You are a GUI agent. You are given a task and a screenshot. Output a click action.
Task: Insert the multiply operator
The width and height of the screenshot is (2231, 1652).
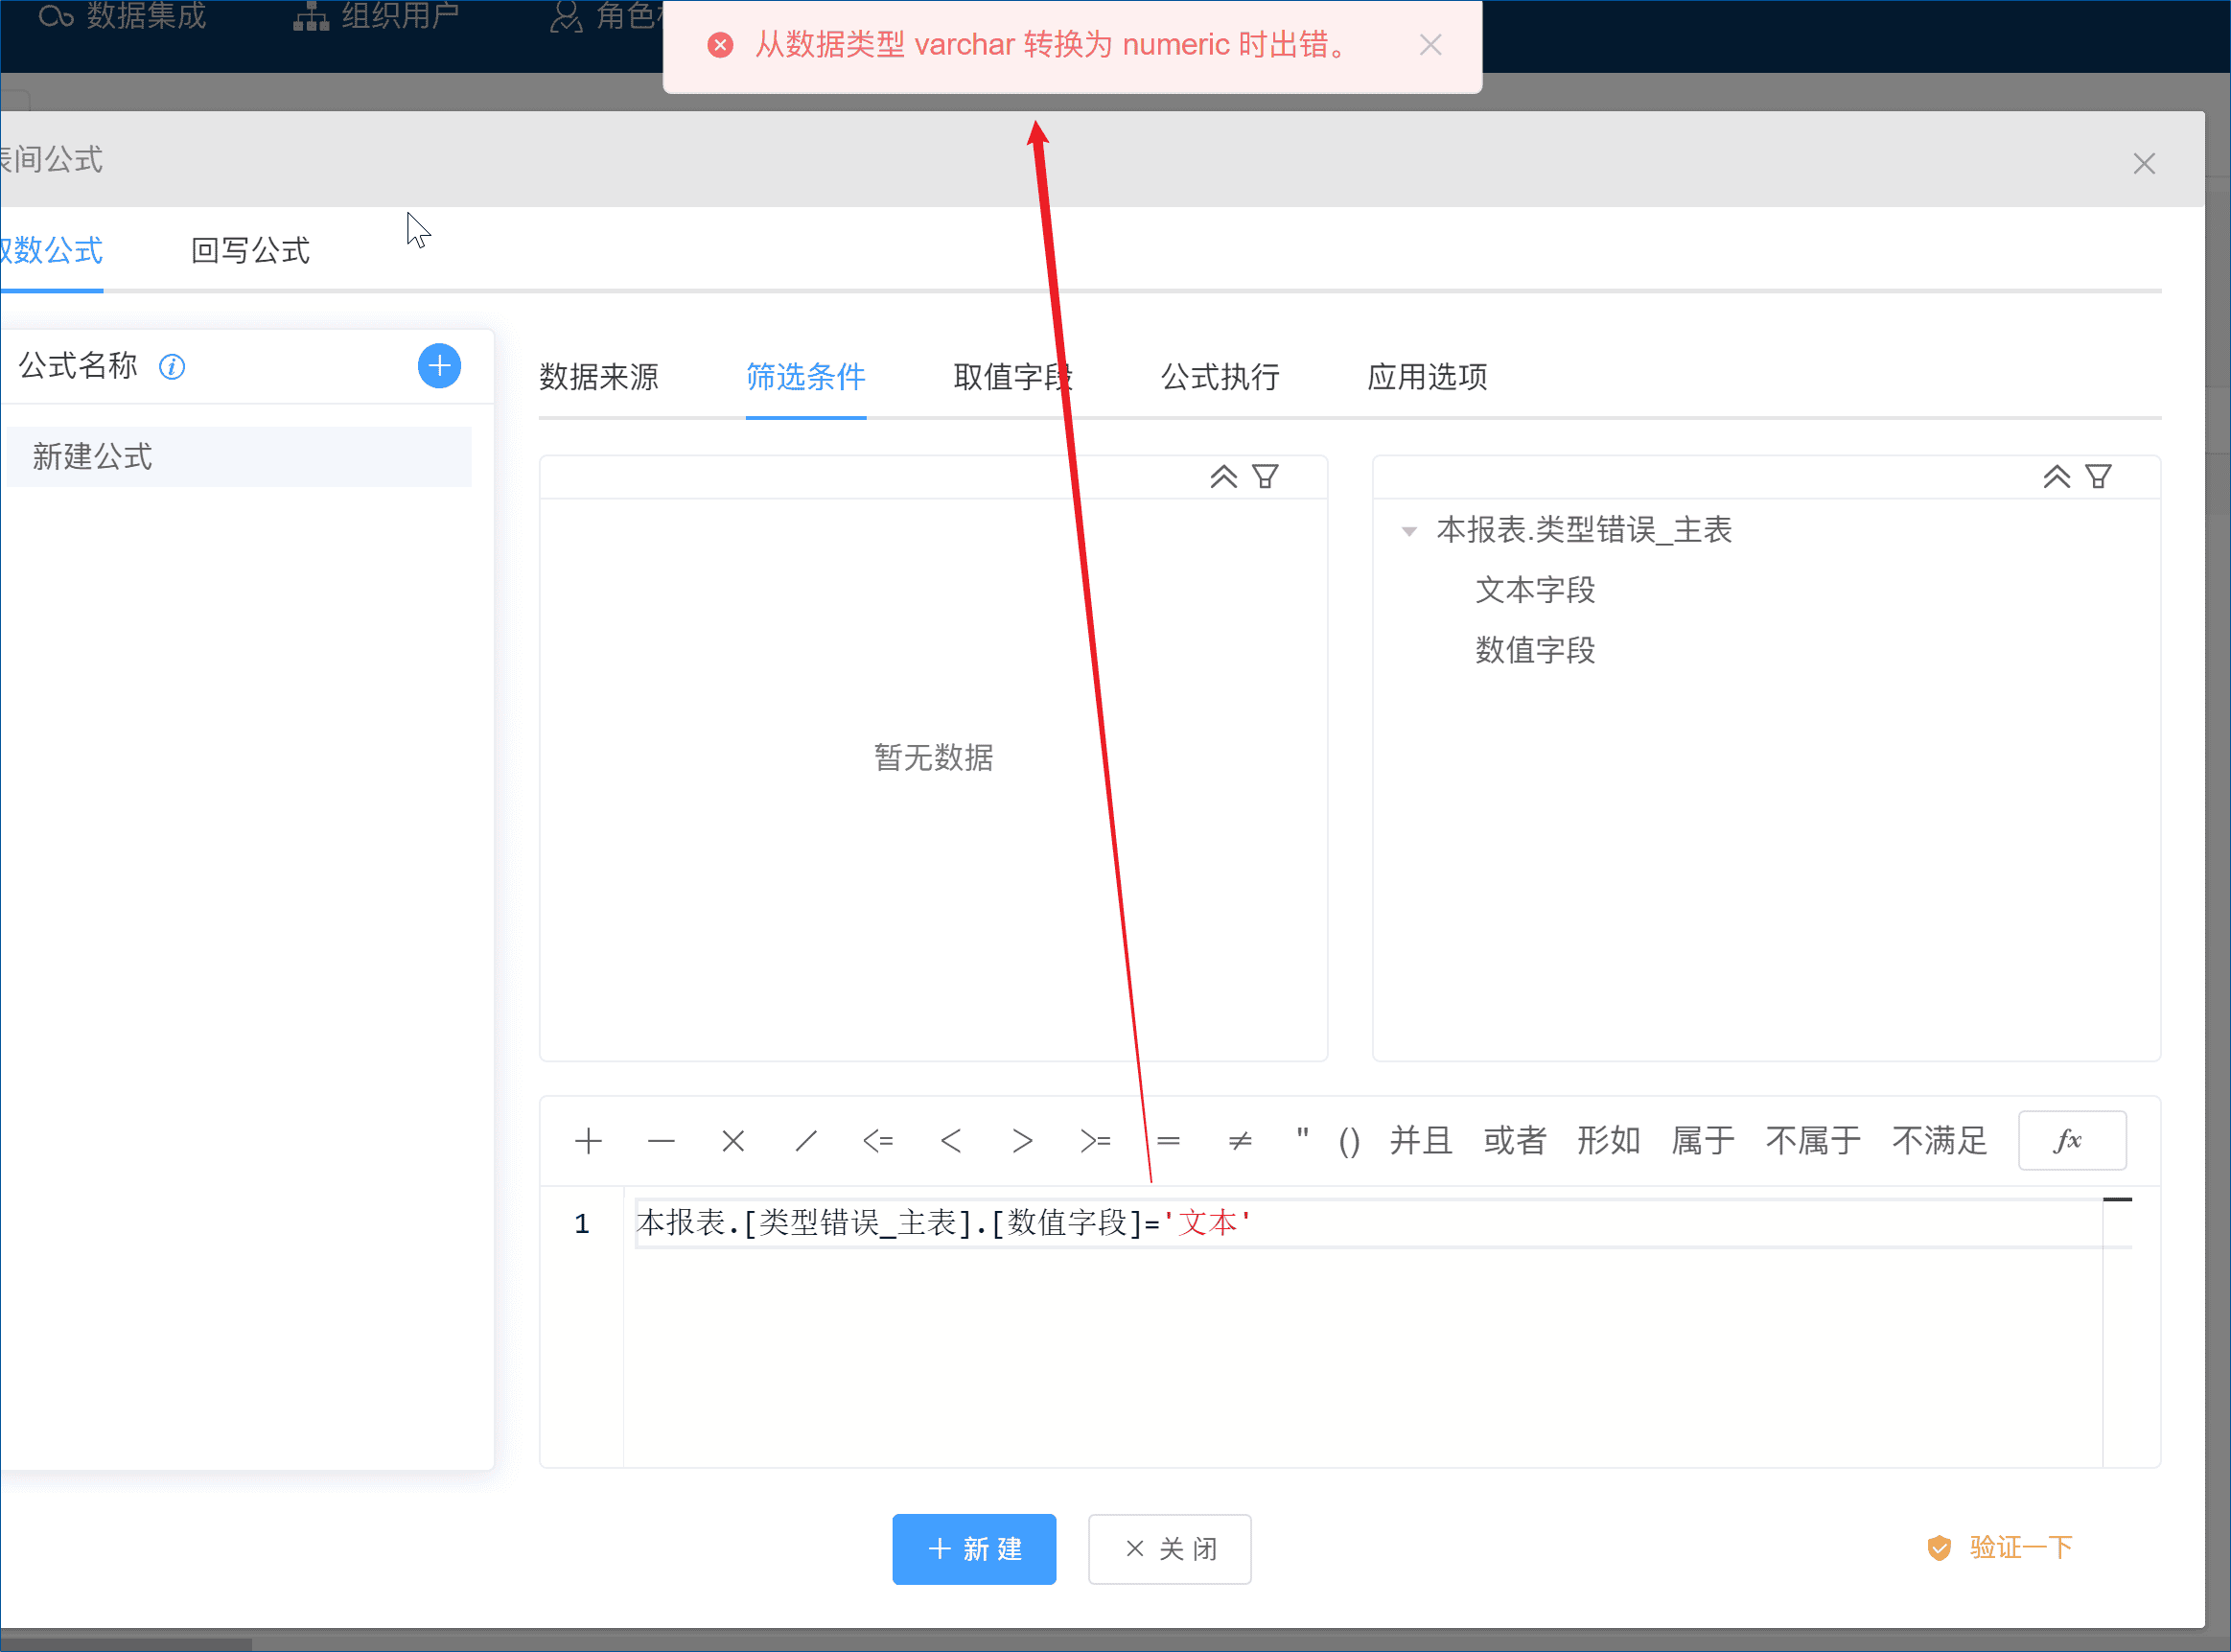(x=733, y=1141)
